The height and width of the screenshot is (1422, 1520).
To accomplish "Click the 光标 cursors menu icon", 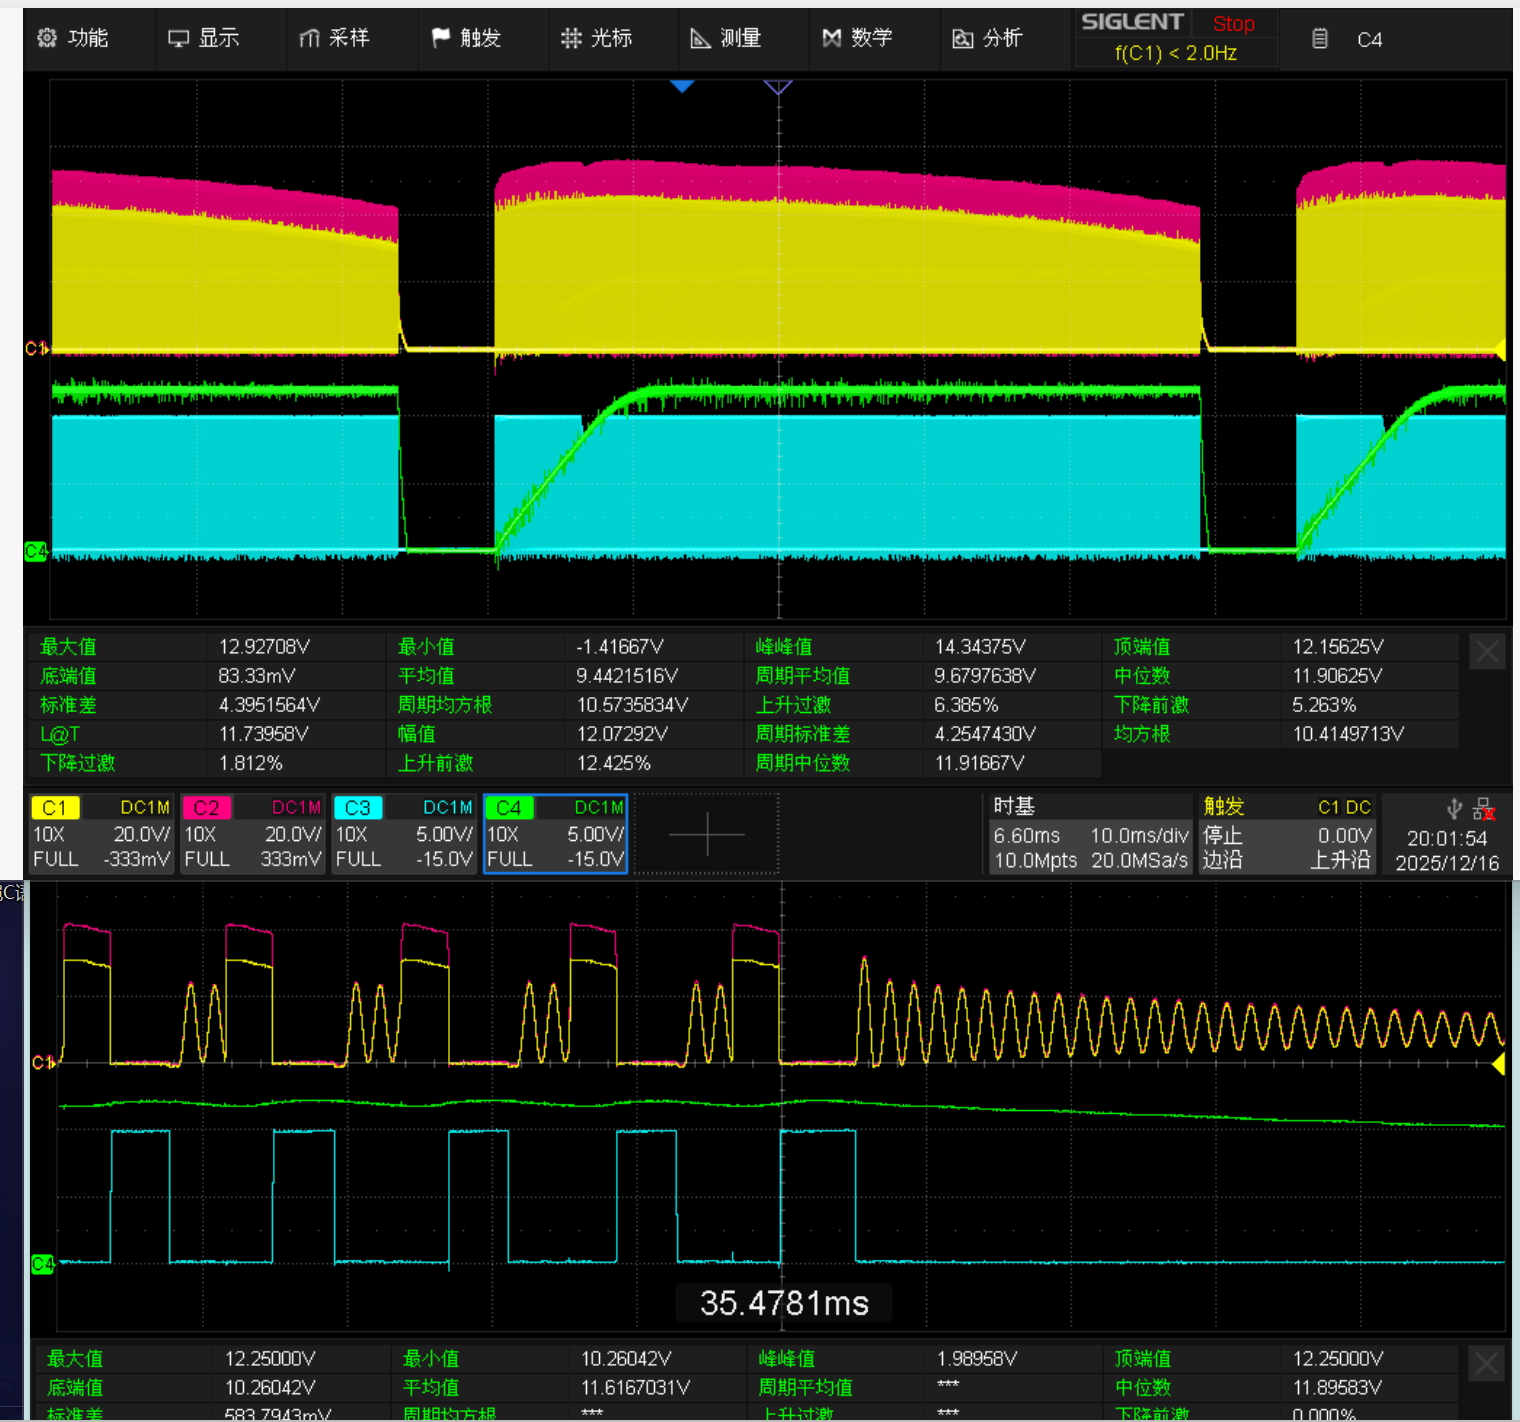I will click(571, 38).
